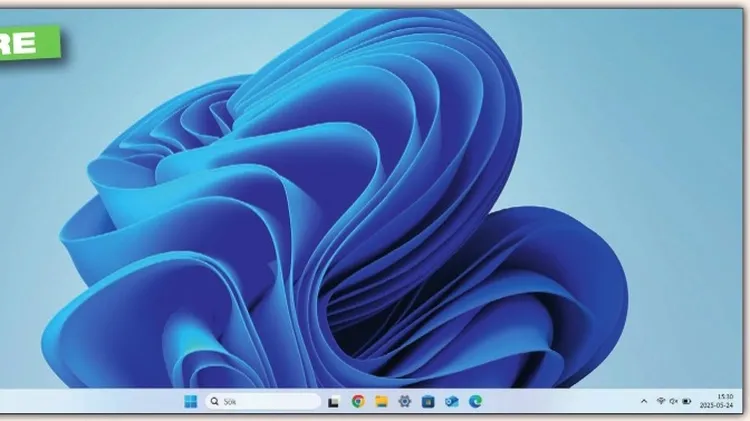This screenshot has width=750, height=421.
Task: Open Task View from the taskbar
Action: (333, 402)
